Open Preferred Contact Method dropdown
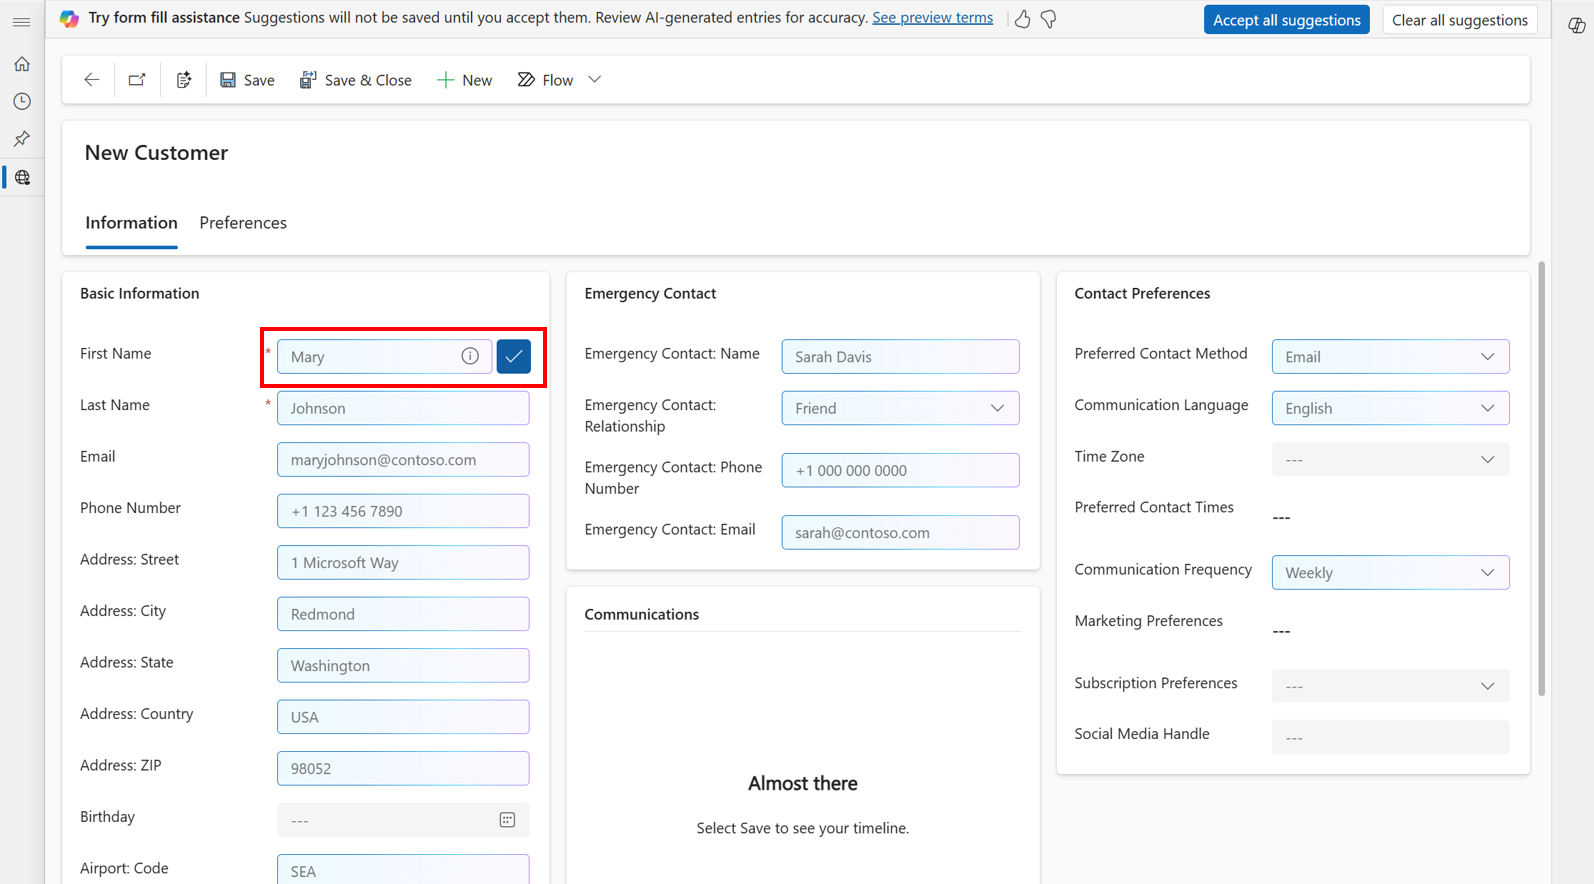This screenshot has height=884, width=1594. (1390, 356)
